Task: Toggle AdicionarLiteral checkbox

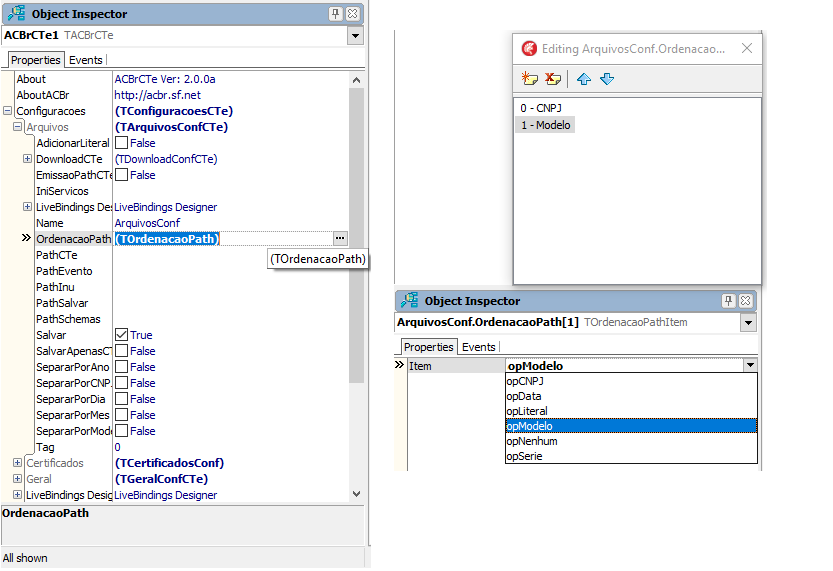Action: pyautogui.click(x=122, y=143)
